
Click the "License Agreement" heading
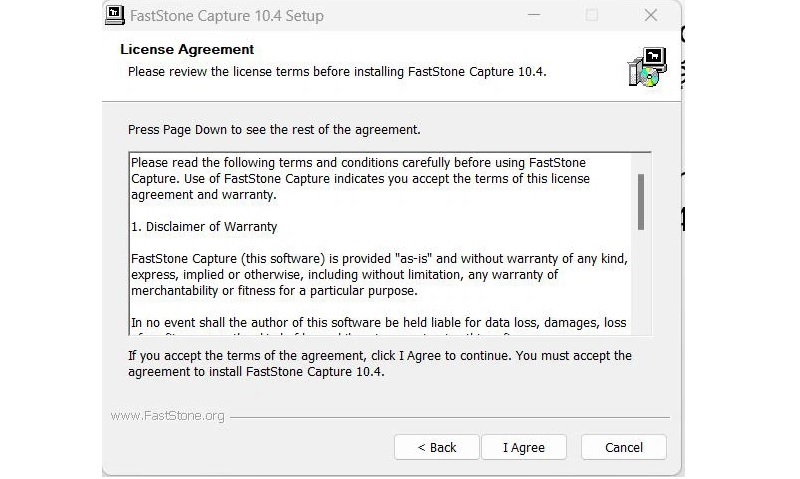click(187, 49)
